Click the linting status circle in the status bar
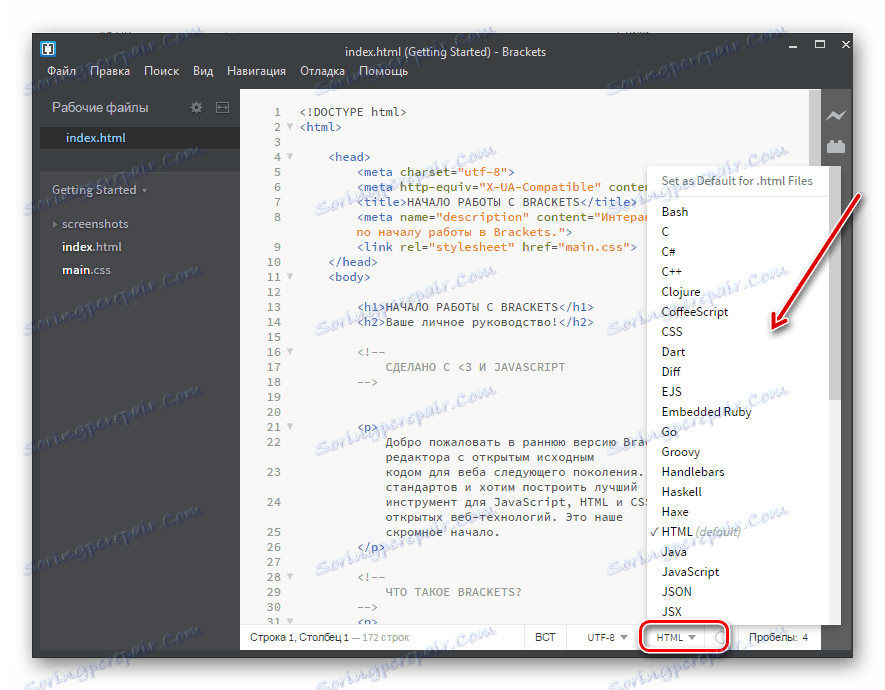This screenshot has width=885, height=690. (x=720, y=637)
